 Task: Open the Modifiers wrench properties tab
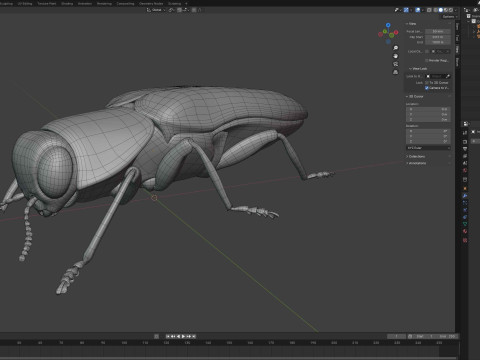pyautogui.click(x=465, y=196)
